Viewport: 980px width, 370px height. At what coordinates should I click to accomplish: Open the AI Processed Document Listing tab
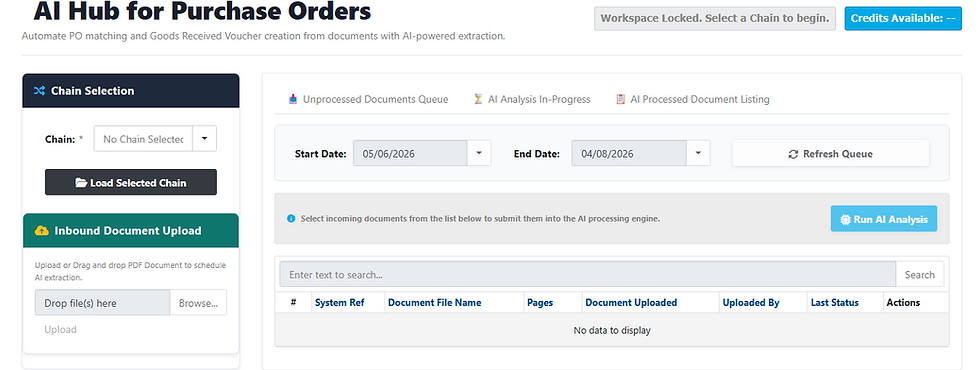(692, 99)
